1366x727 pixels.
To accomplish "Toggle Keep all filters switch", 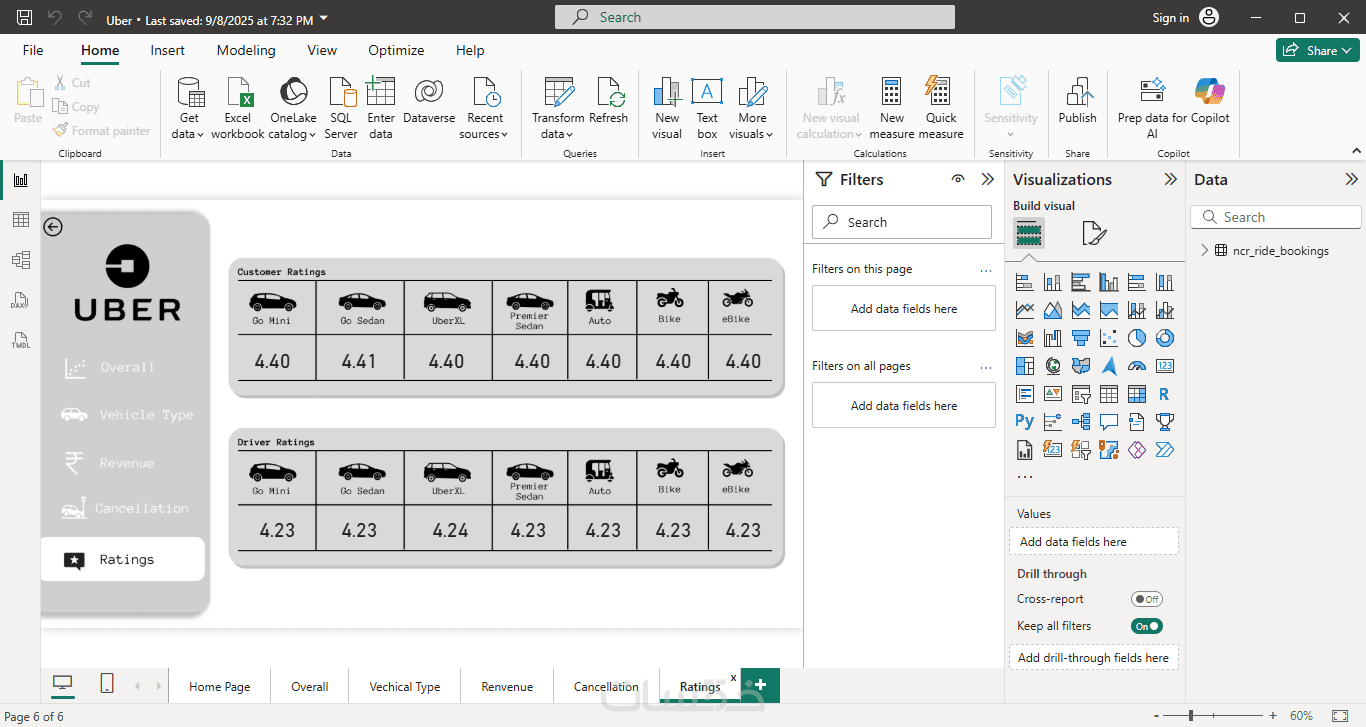I will [1146, 626].
